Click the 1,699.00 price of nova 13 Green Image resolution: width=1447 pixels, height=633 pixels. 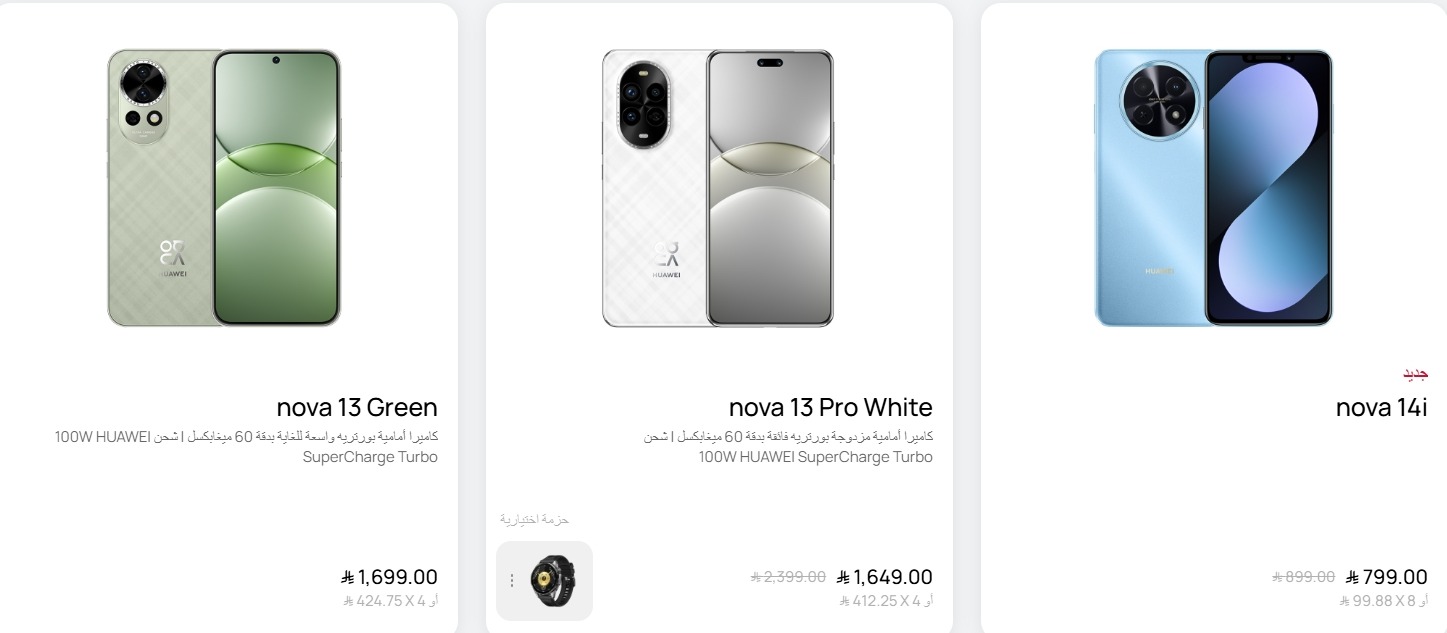coord(389,577)
